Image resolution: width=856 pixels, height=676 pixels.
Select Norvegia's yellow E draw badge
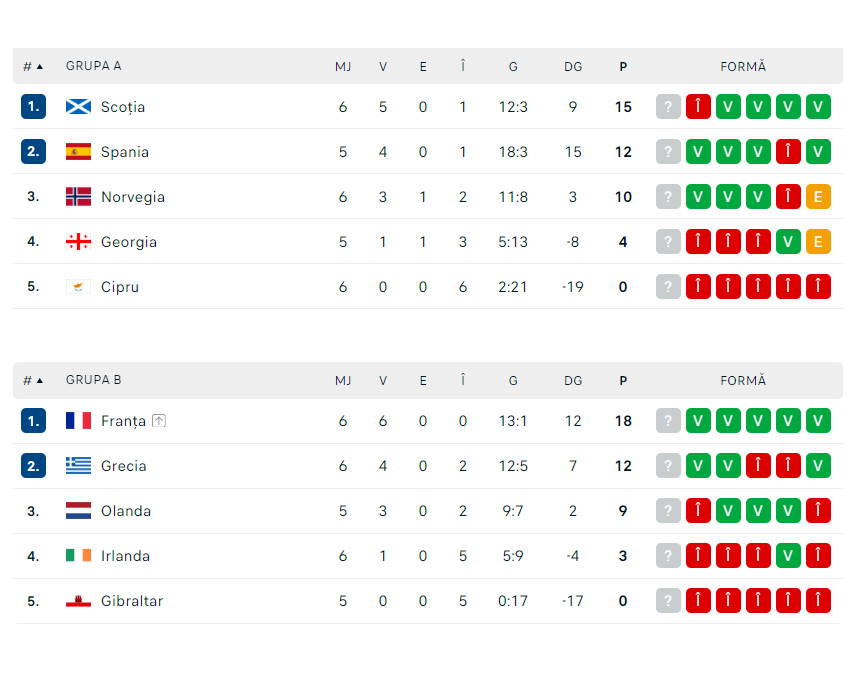coord(818,196)
